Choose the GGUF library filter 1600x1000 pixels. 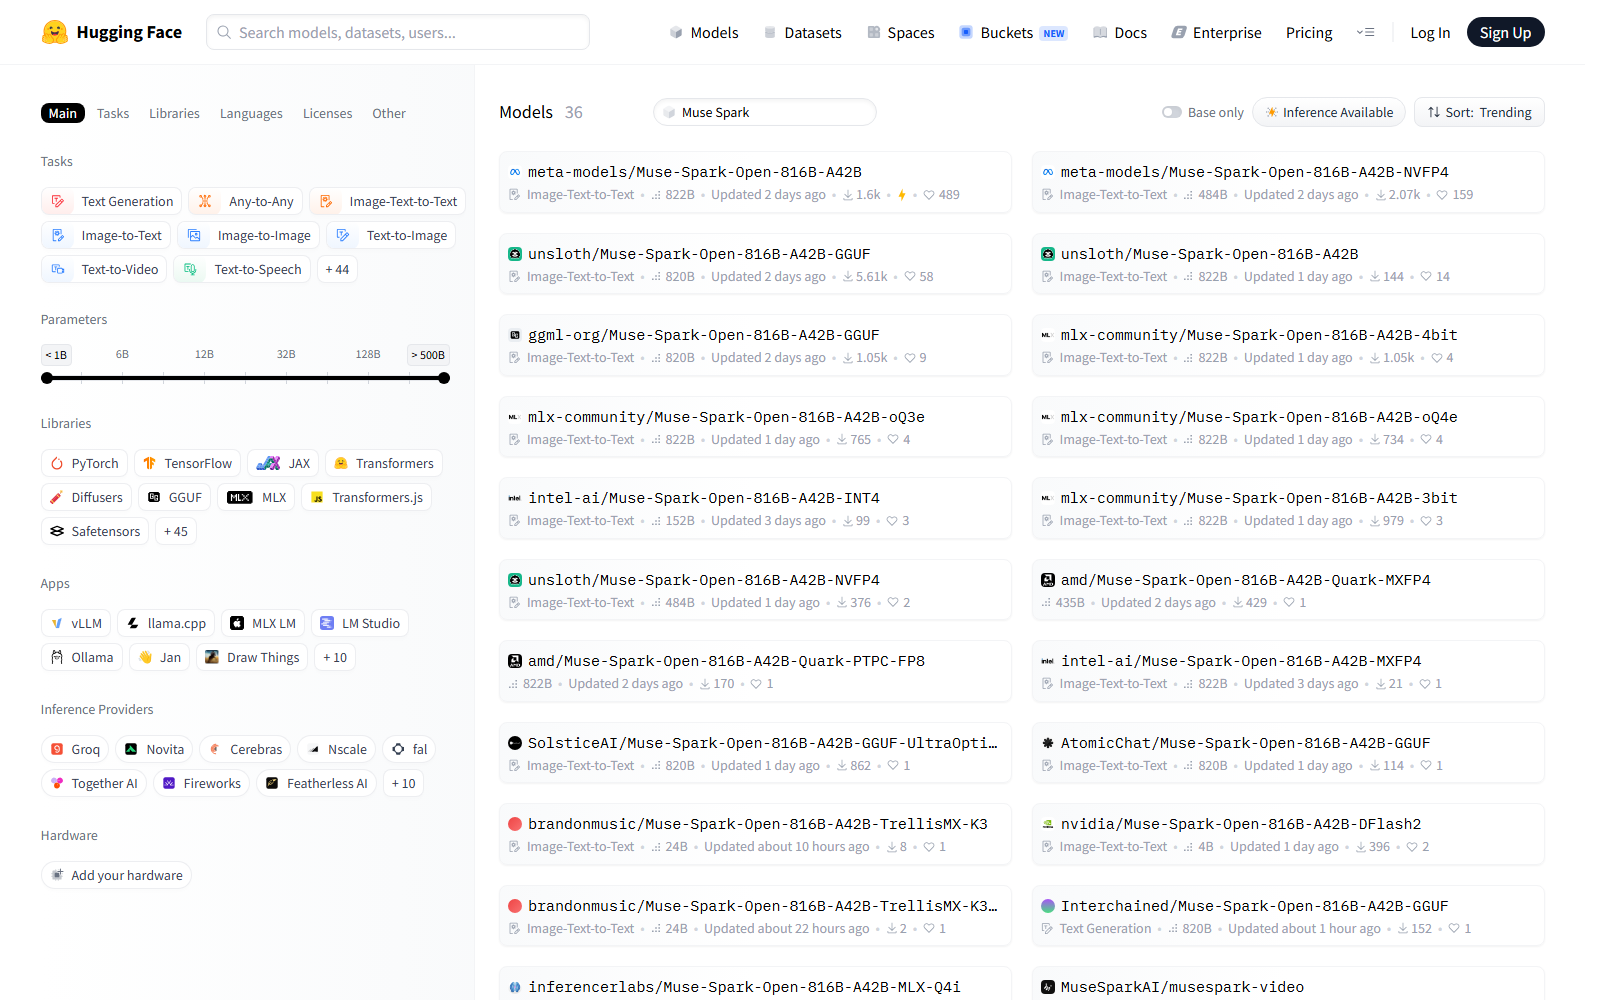tap(174, 497)
